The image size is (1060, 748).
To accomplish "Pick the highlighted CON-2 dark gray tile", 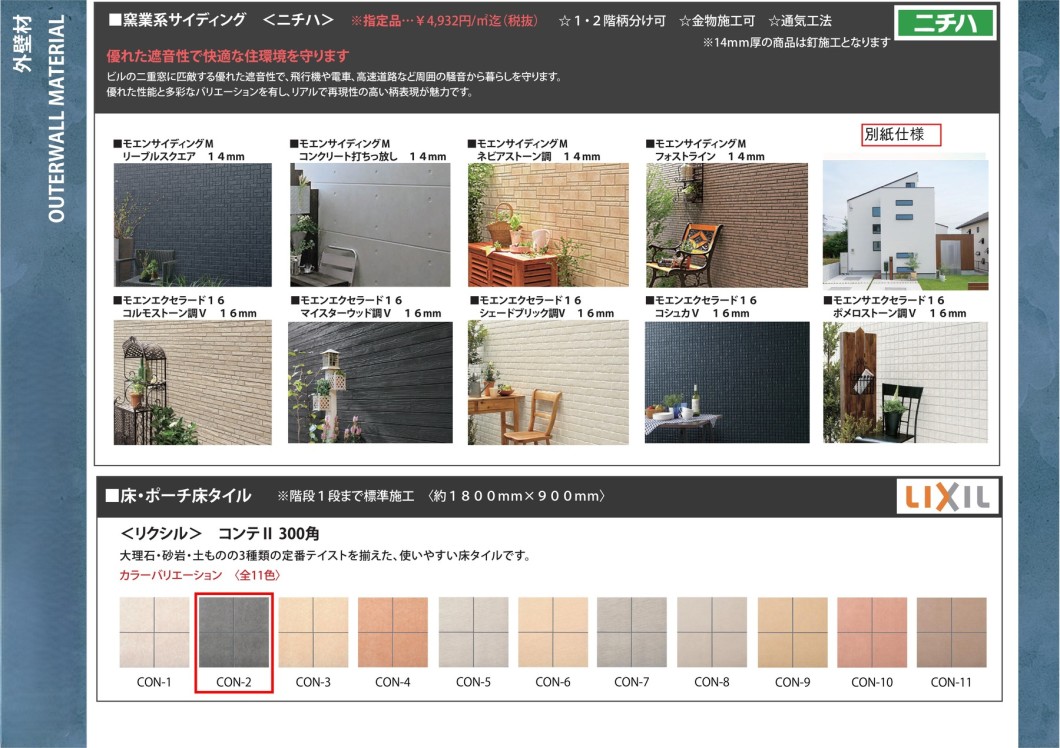I will 233,632.
